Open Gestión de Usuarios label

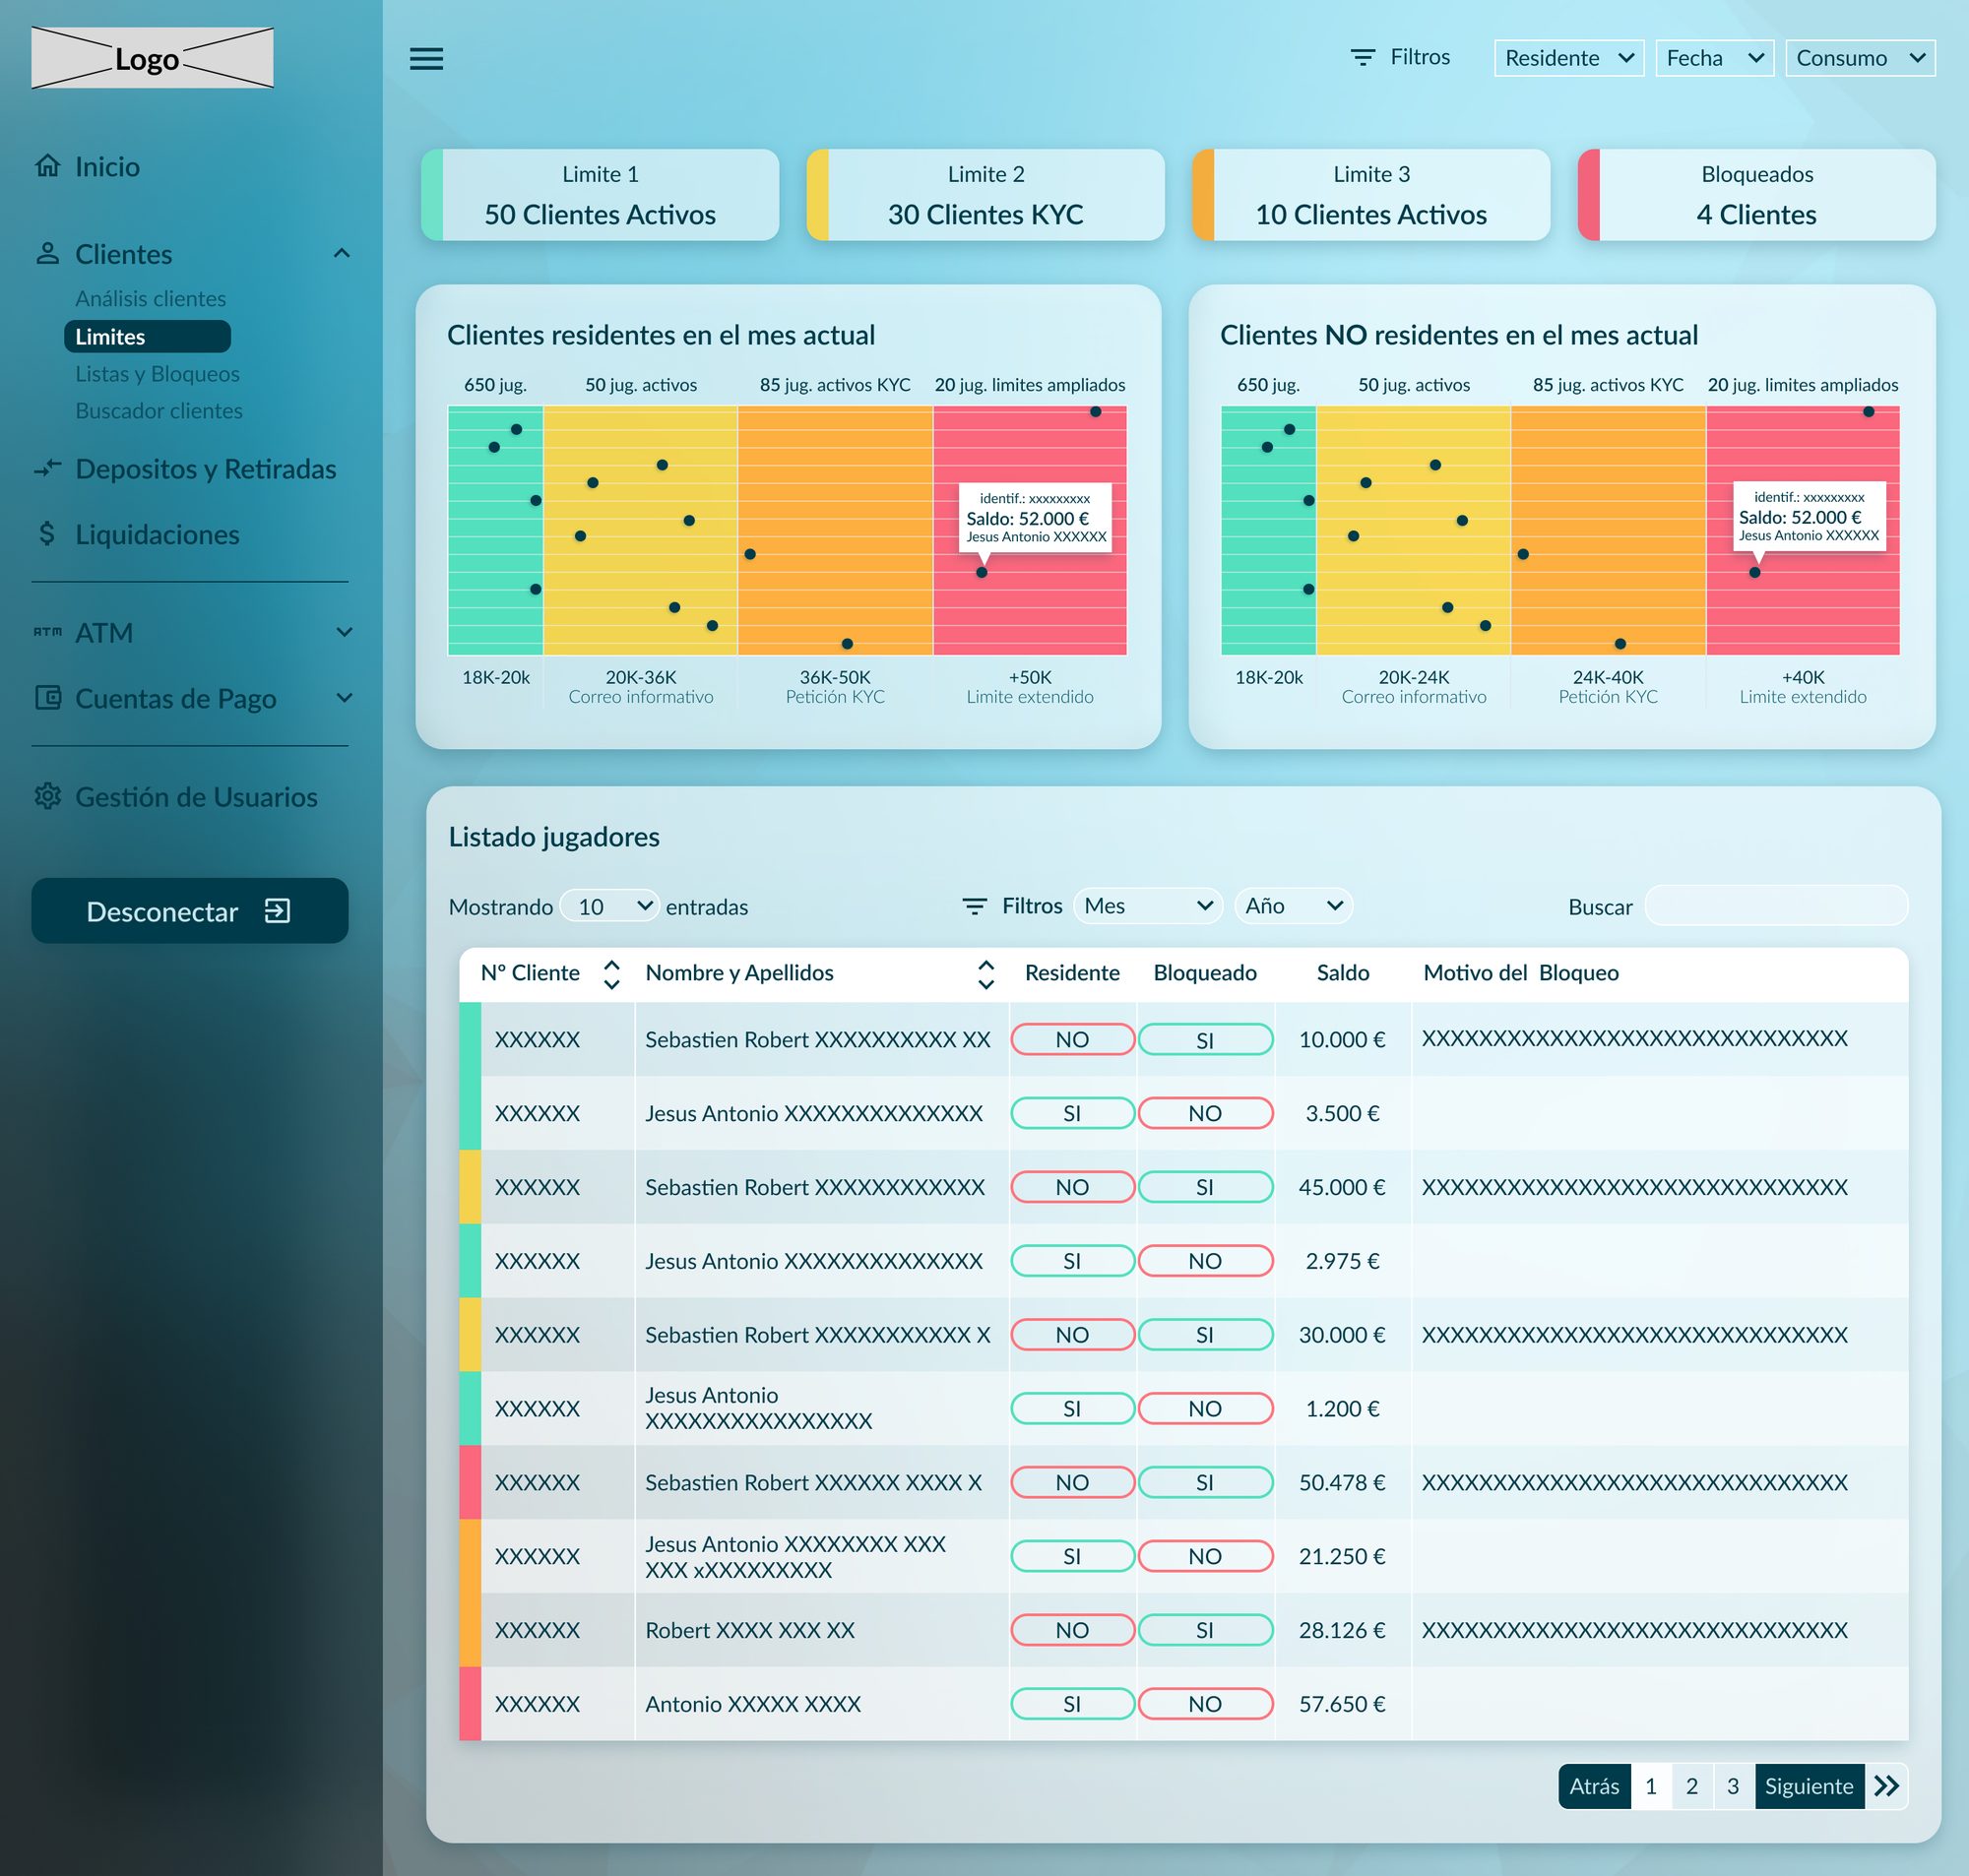coord(196,796)
